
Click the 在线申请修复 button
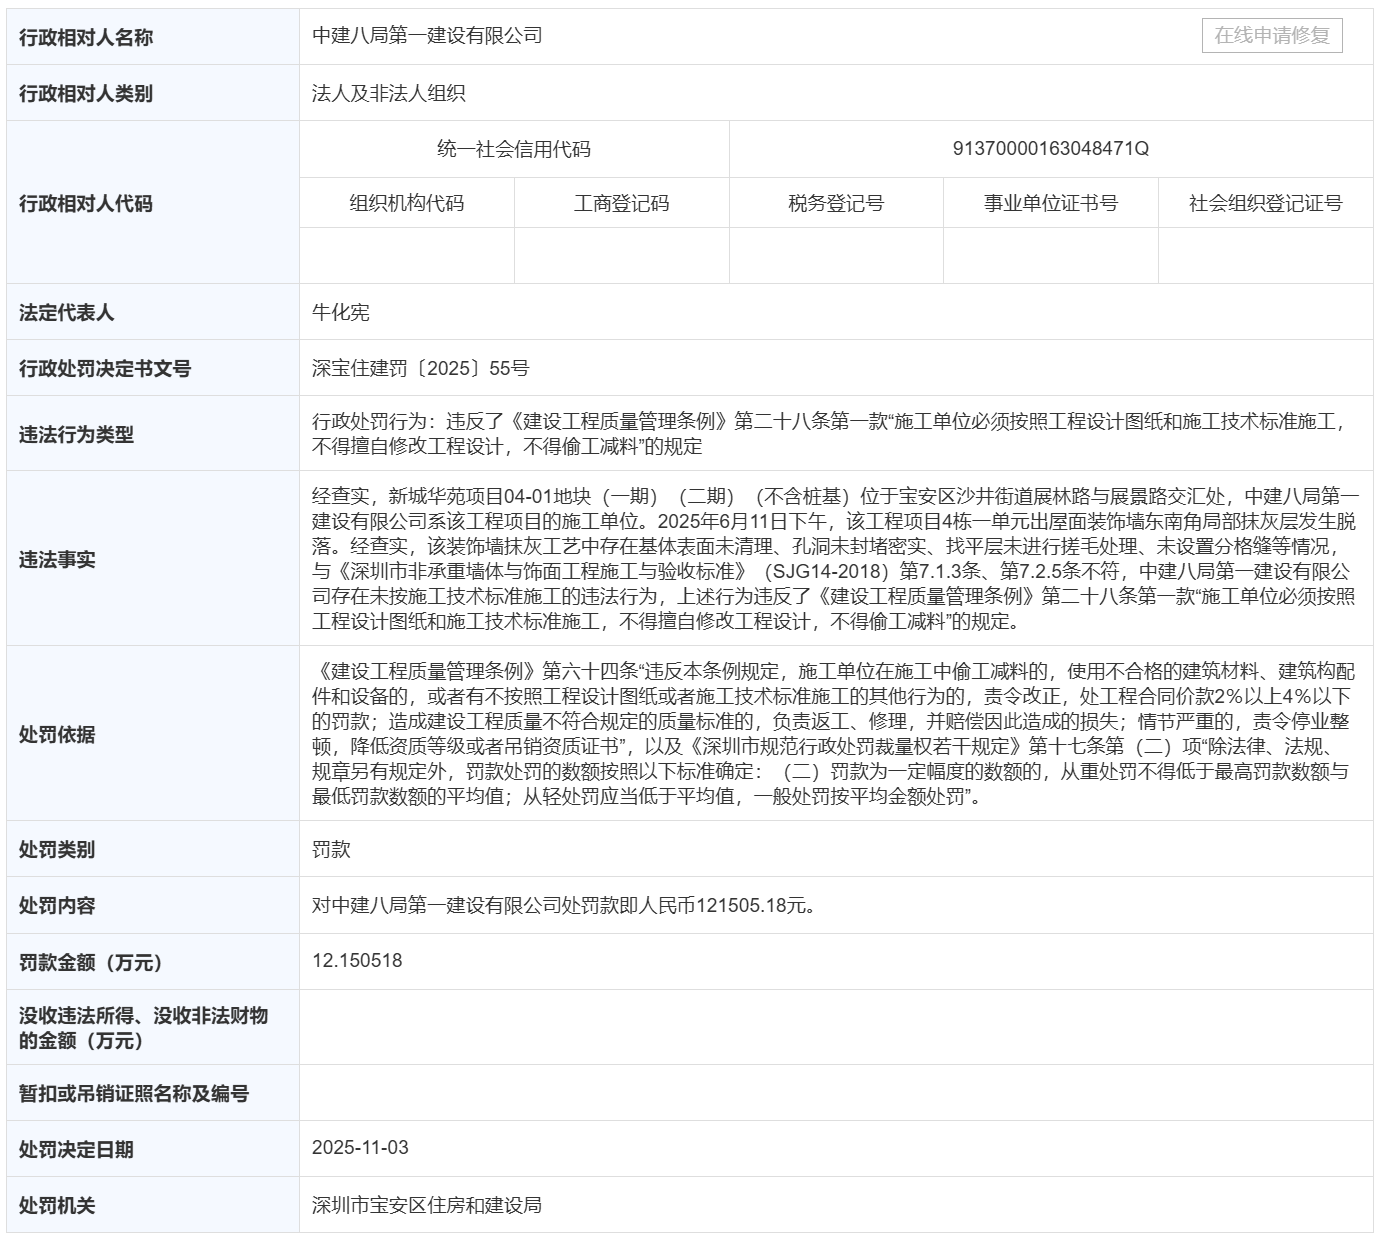(x=1271, y=36)
